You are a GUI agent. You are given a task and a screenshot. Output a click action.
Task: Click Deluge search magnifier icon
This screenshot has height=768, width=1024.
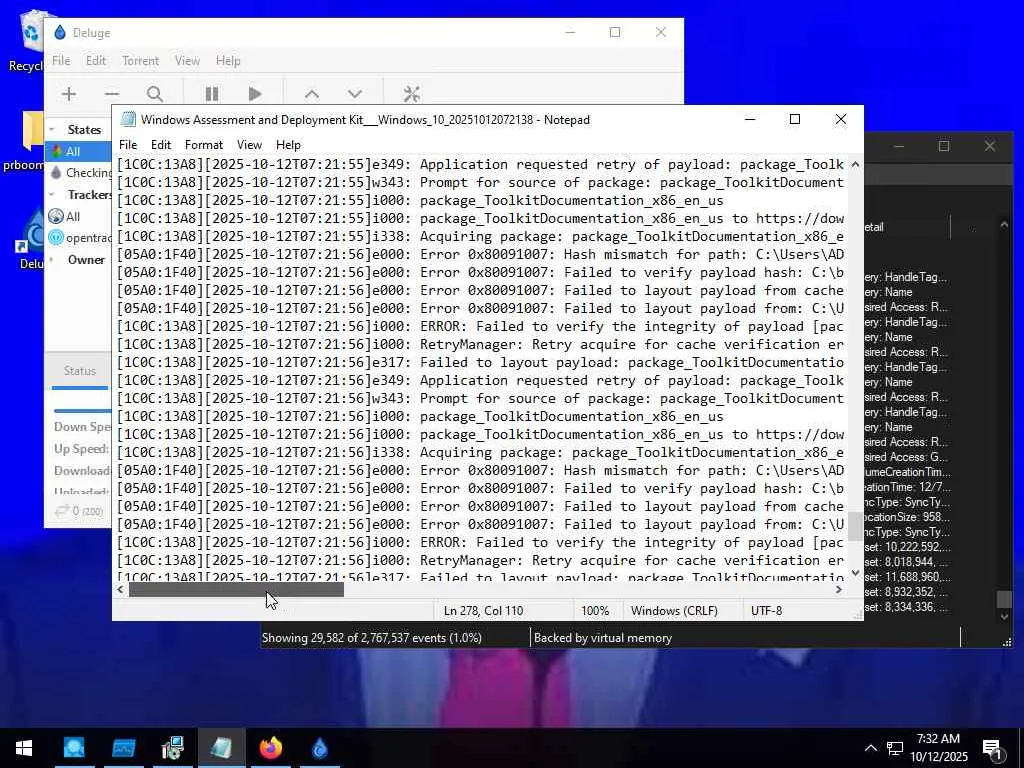pyautogui.click(x=155, y=94)
